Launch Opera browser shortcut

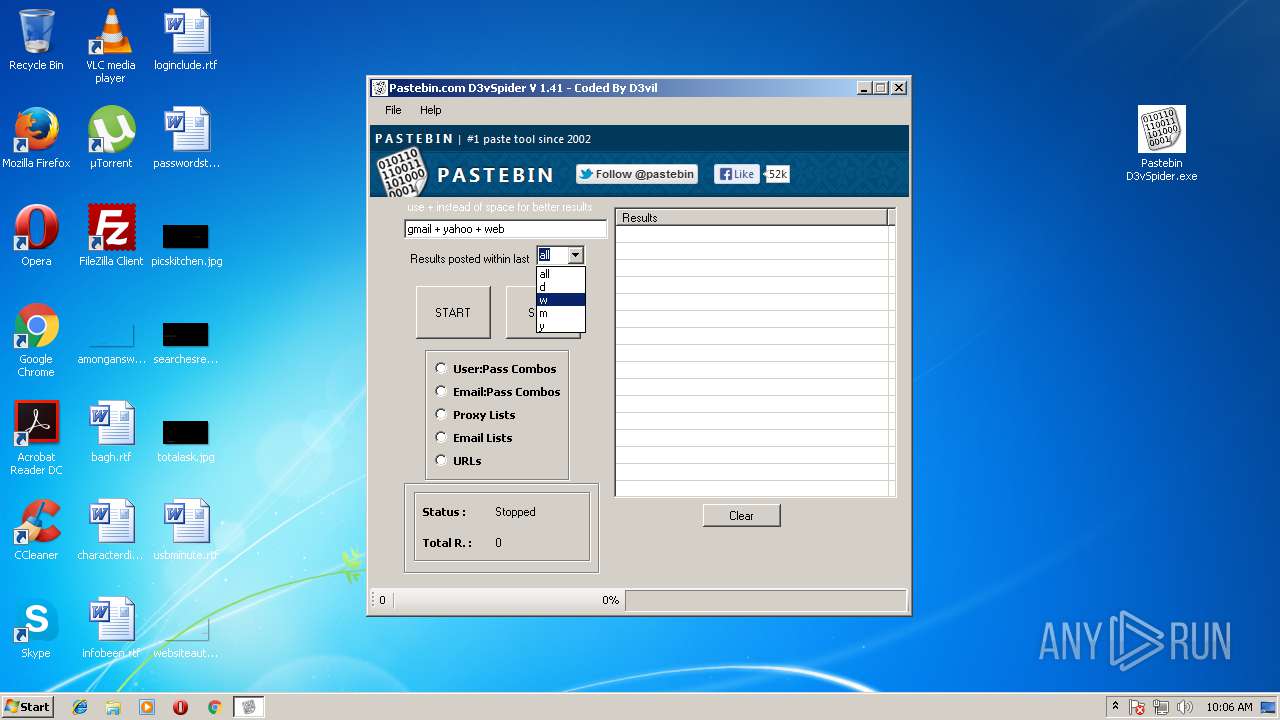click(x=36, y=236)
